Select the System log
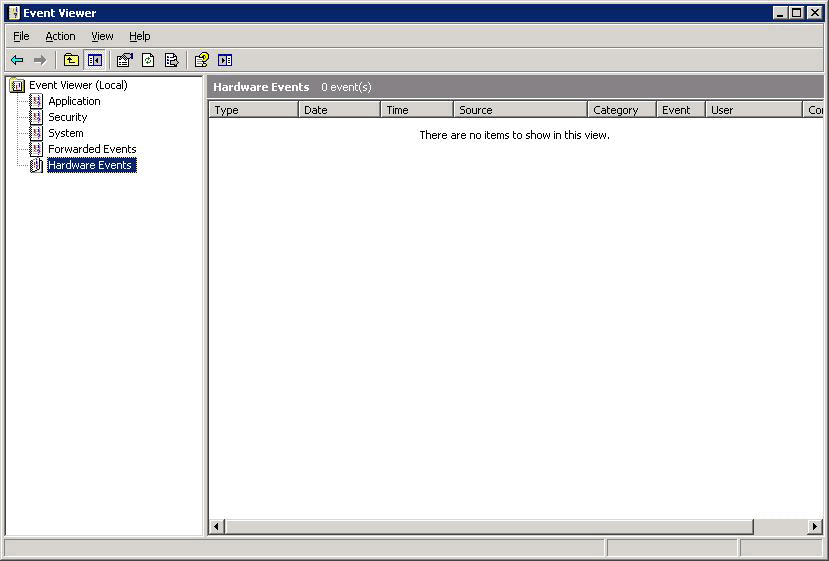 [x=66, y=133]
